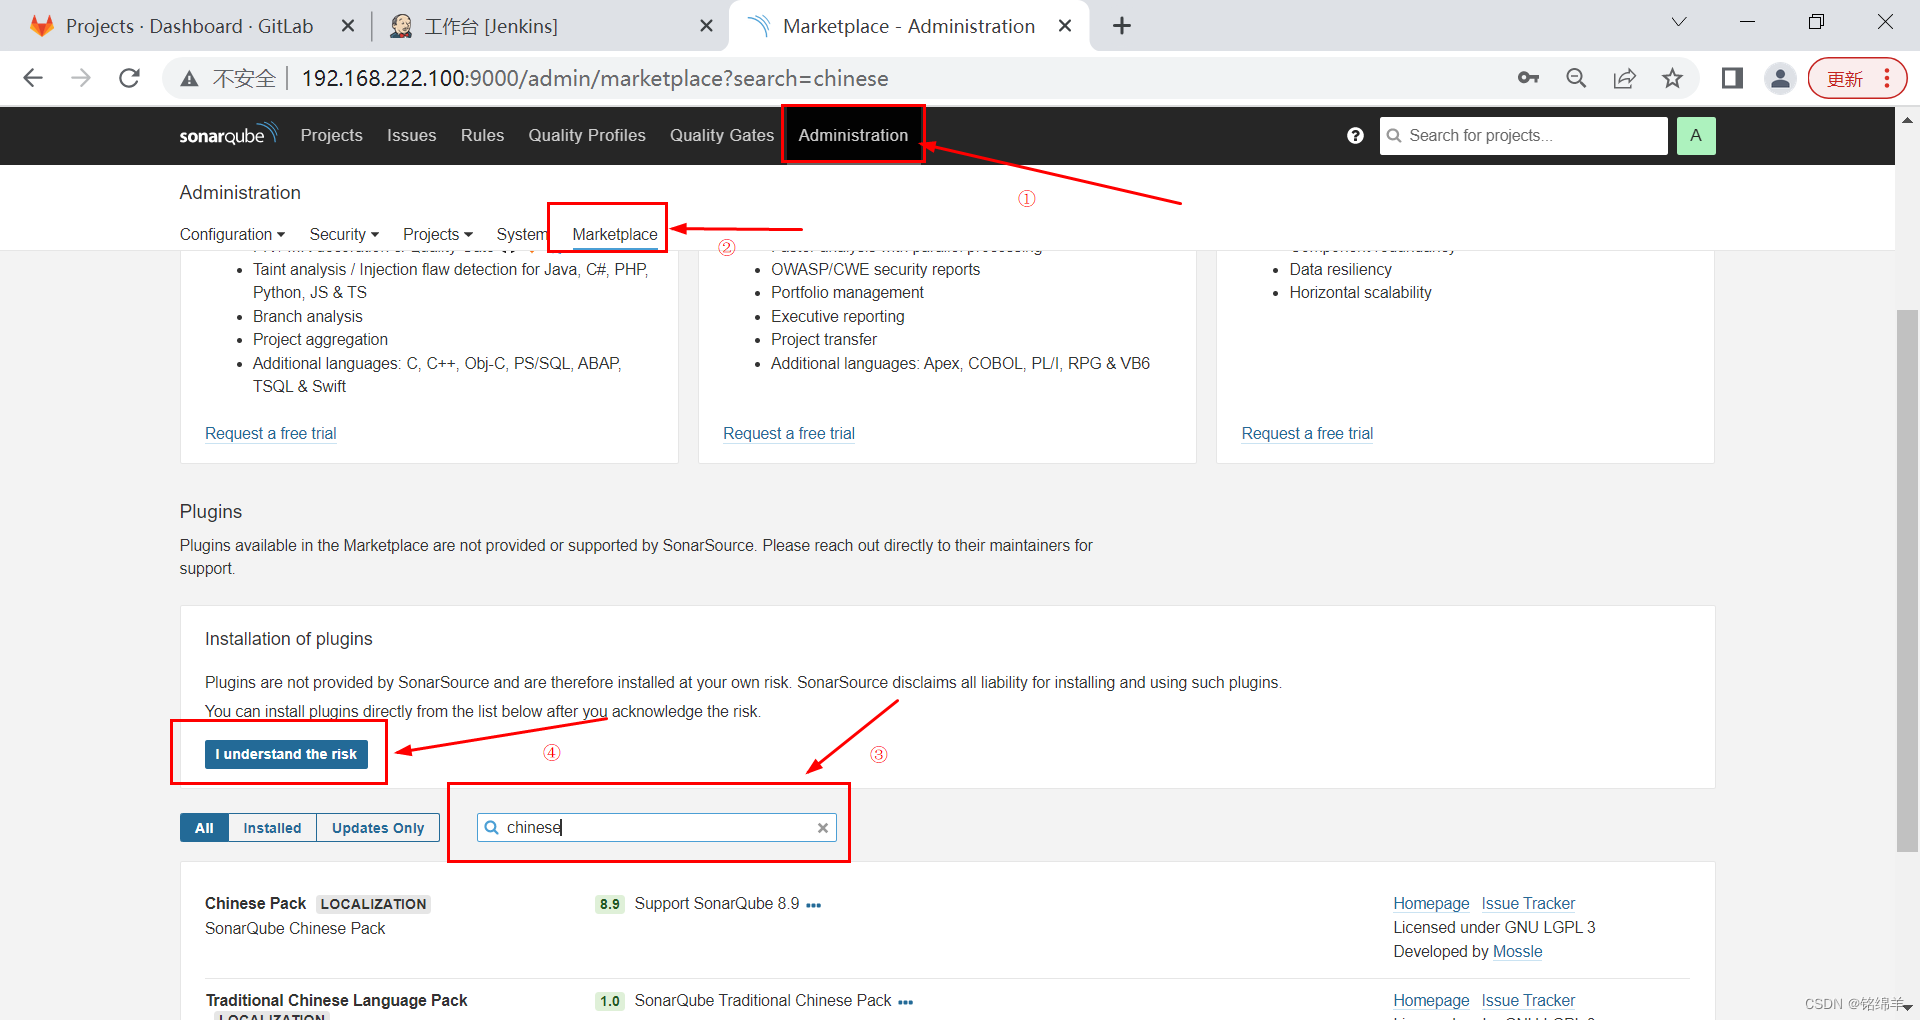The width and height of the screenshot is (1920, 1020).
Task: Clear the chinese plugin search text
Action: pos(822,828)
